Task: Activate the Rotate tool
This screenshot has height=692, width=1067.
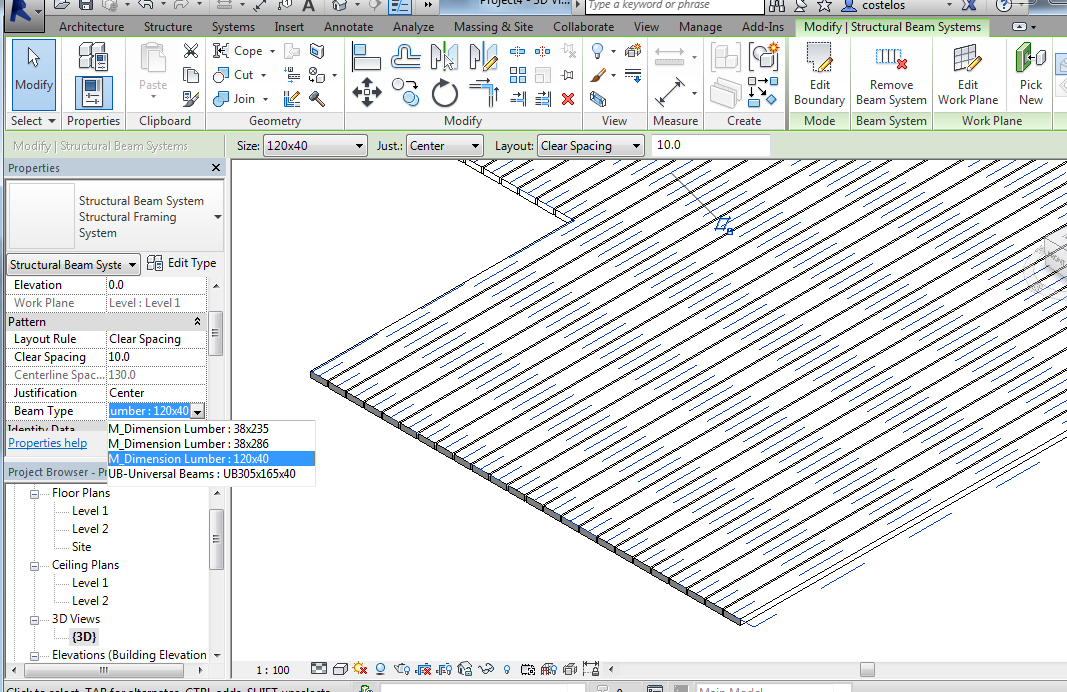Action: click(444, 95)
